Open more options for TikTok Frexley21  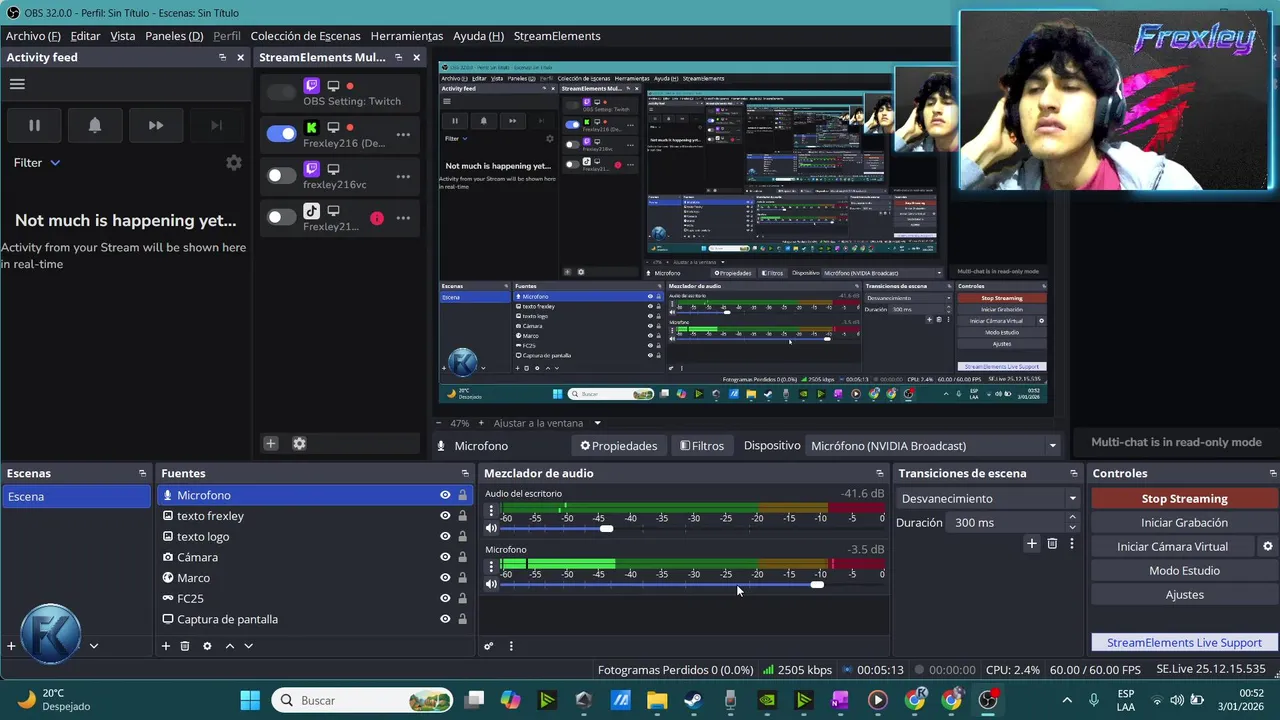(403, 217)
